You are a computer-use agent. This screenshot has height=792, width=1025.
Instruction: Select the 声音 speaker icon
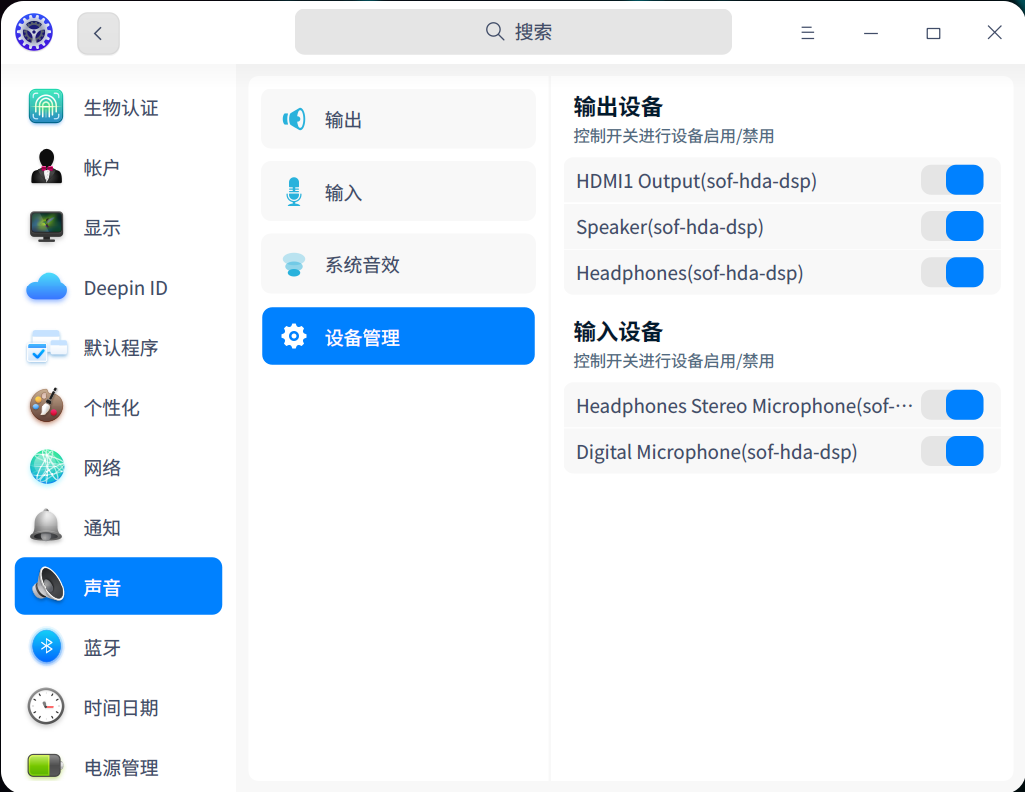pos(48,585)
